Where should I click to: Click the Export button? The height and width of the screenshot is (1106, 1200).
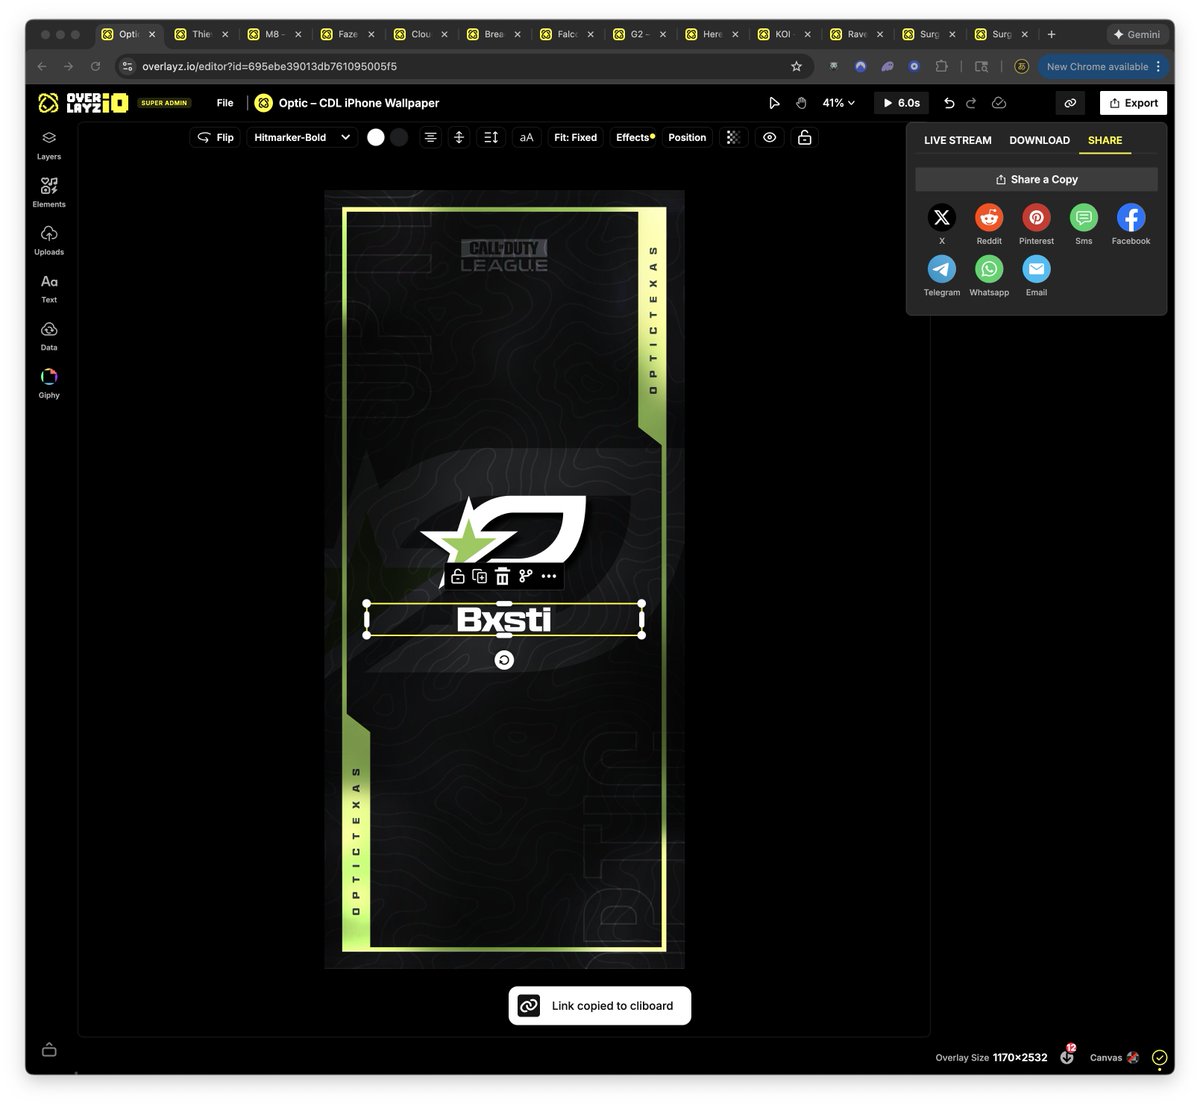point(1134,103)
